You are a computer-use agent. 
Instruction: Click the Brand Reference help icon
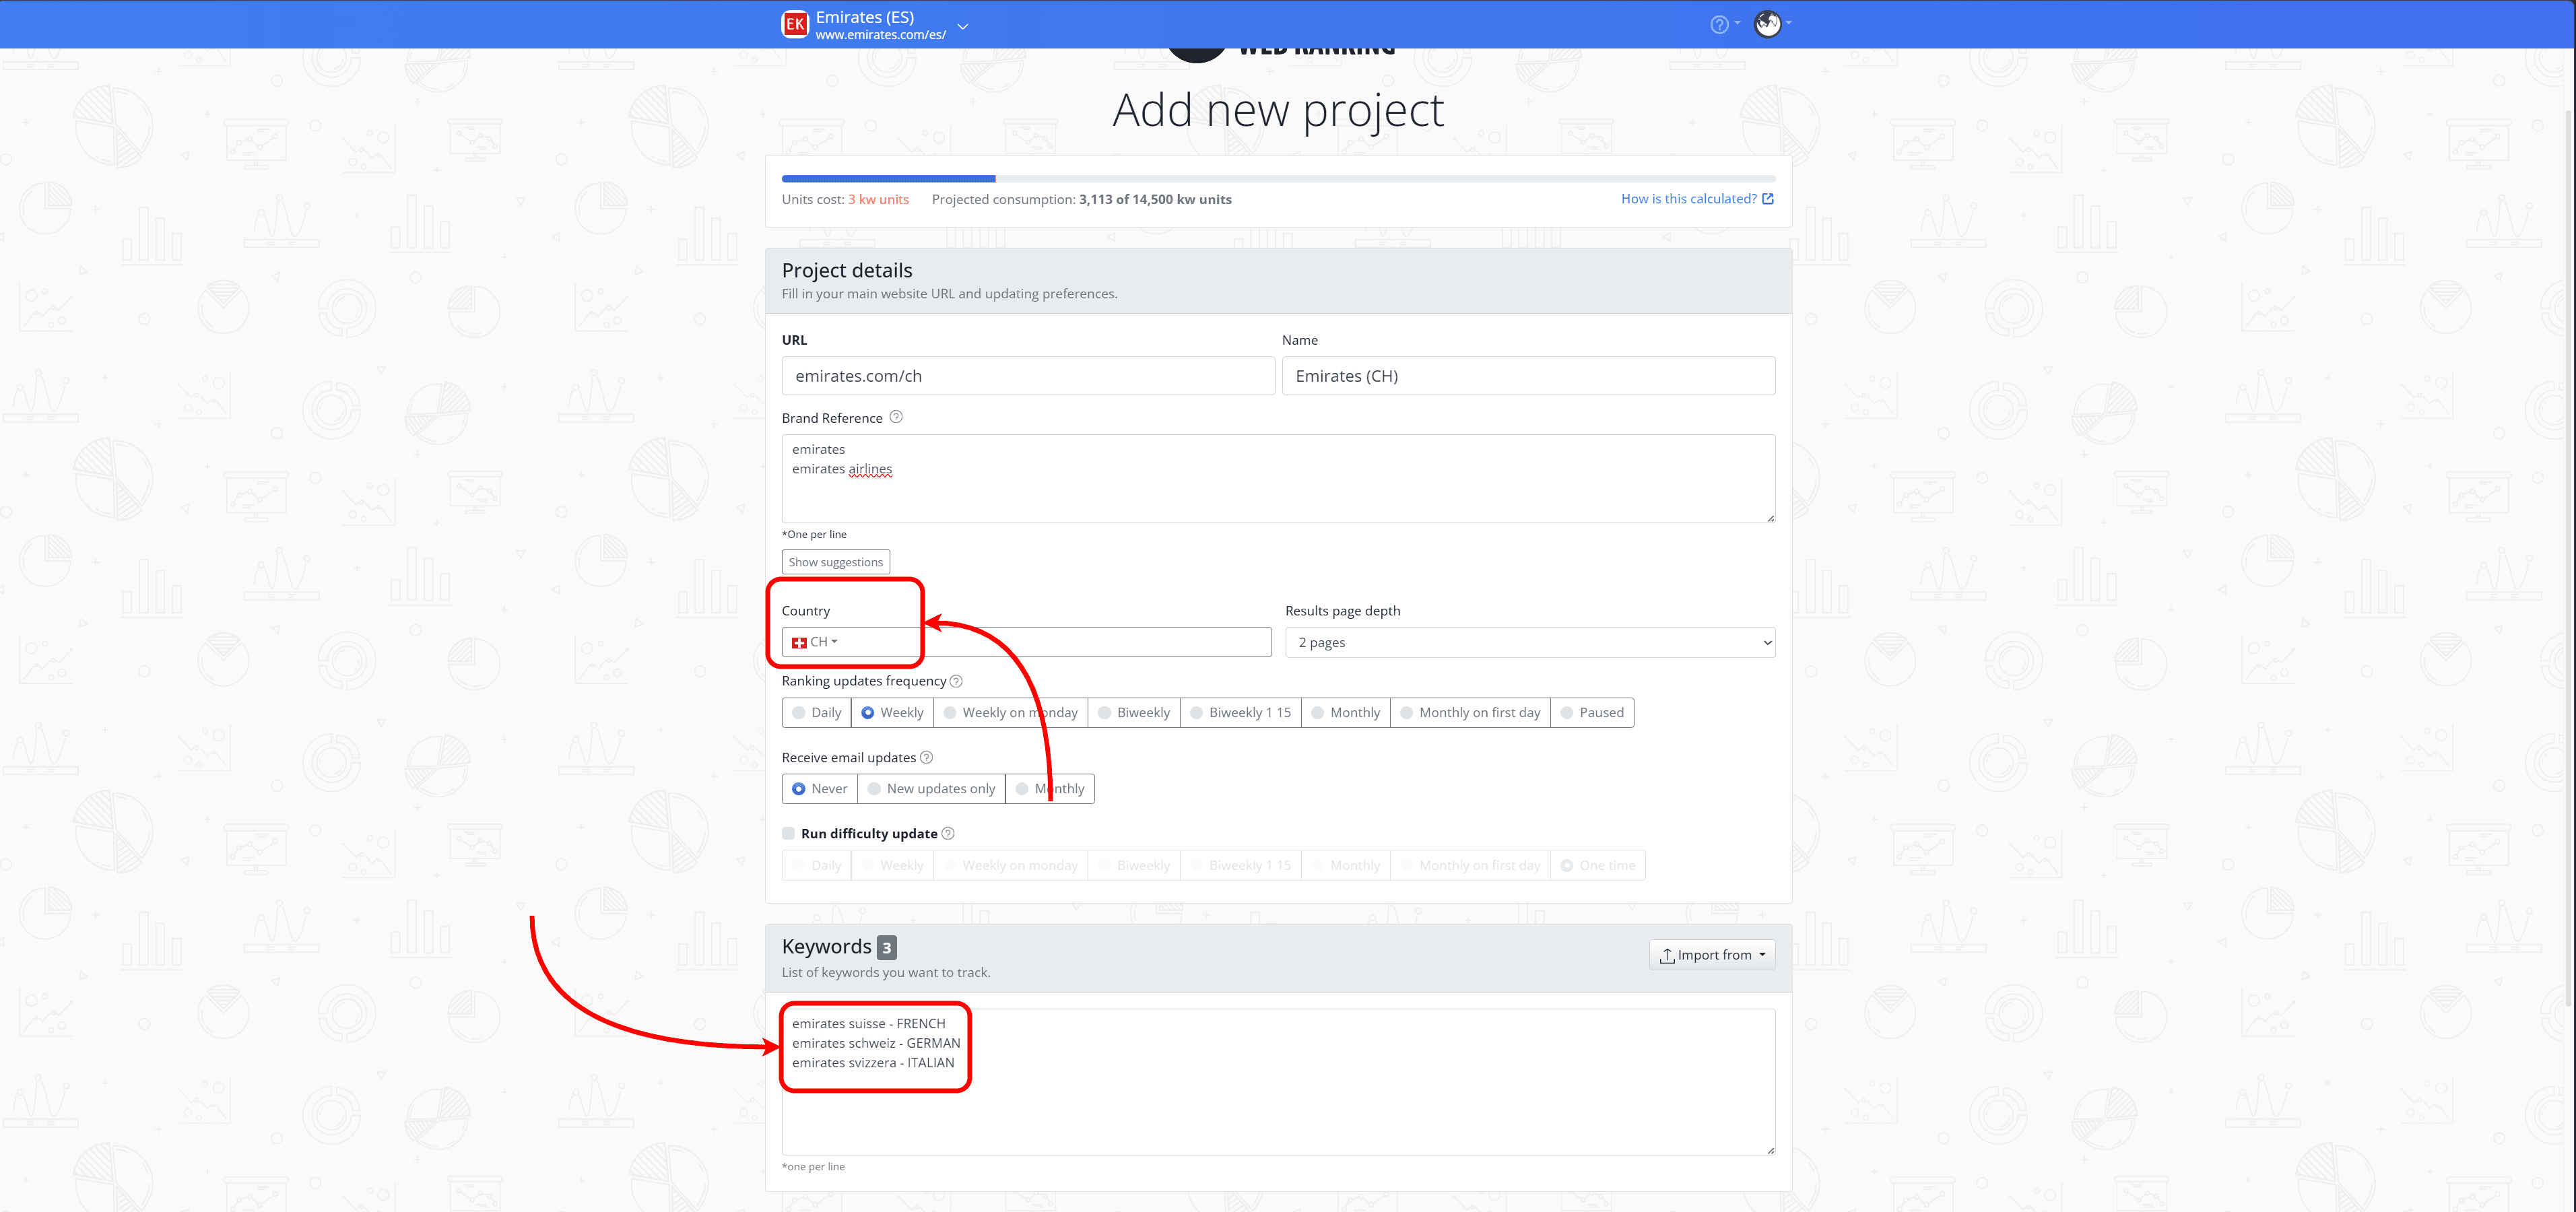click(896, 417)
